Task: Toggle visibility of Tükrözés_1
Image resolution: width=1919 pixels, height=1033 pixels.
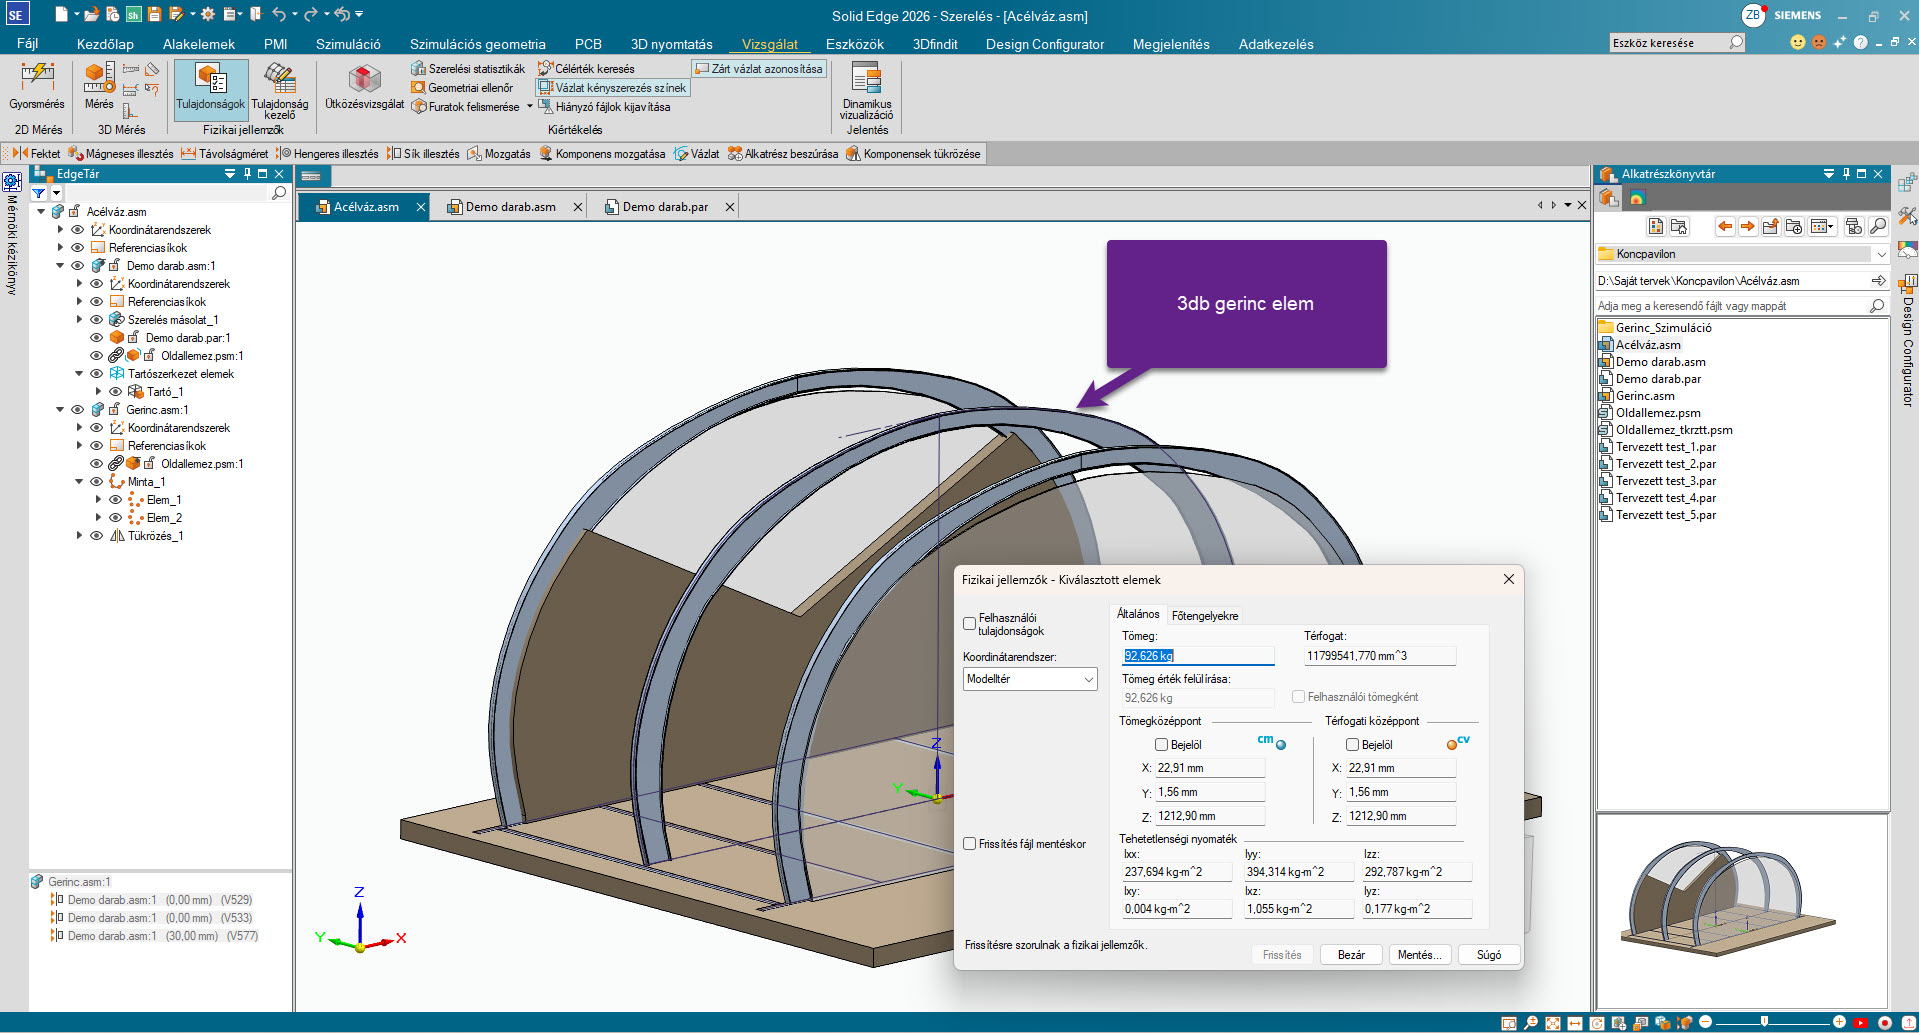Action: 97,536
